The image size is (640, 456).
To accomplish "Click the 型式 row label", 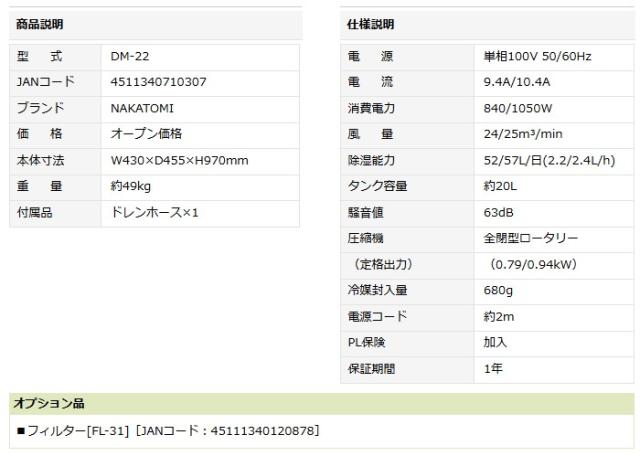I will click(x=40, y=56).
